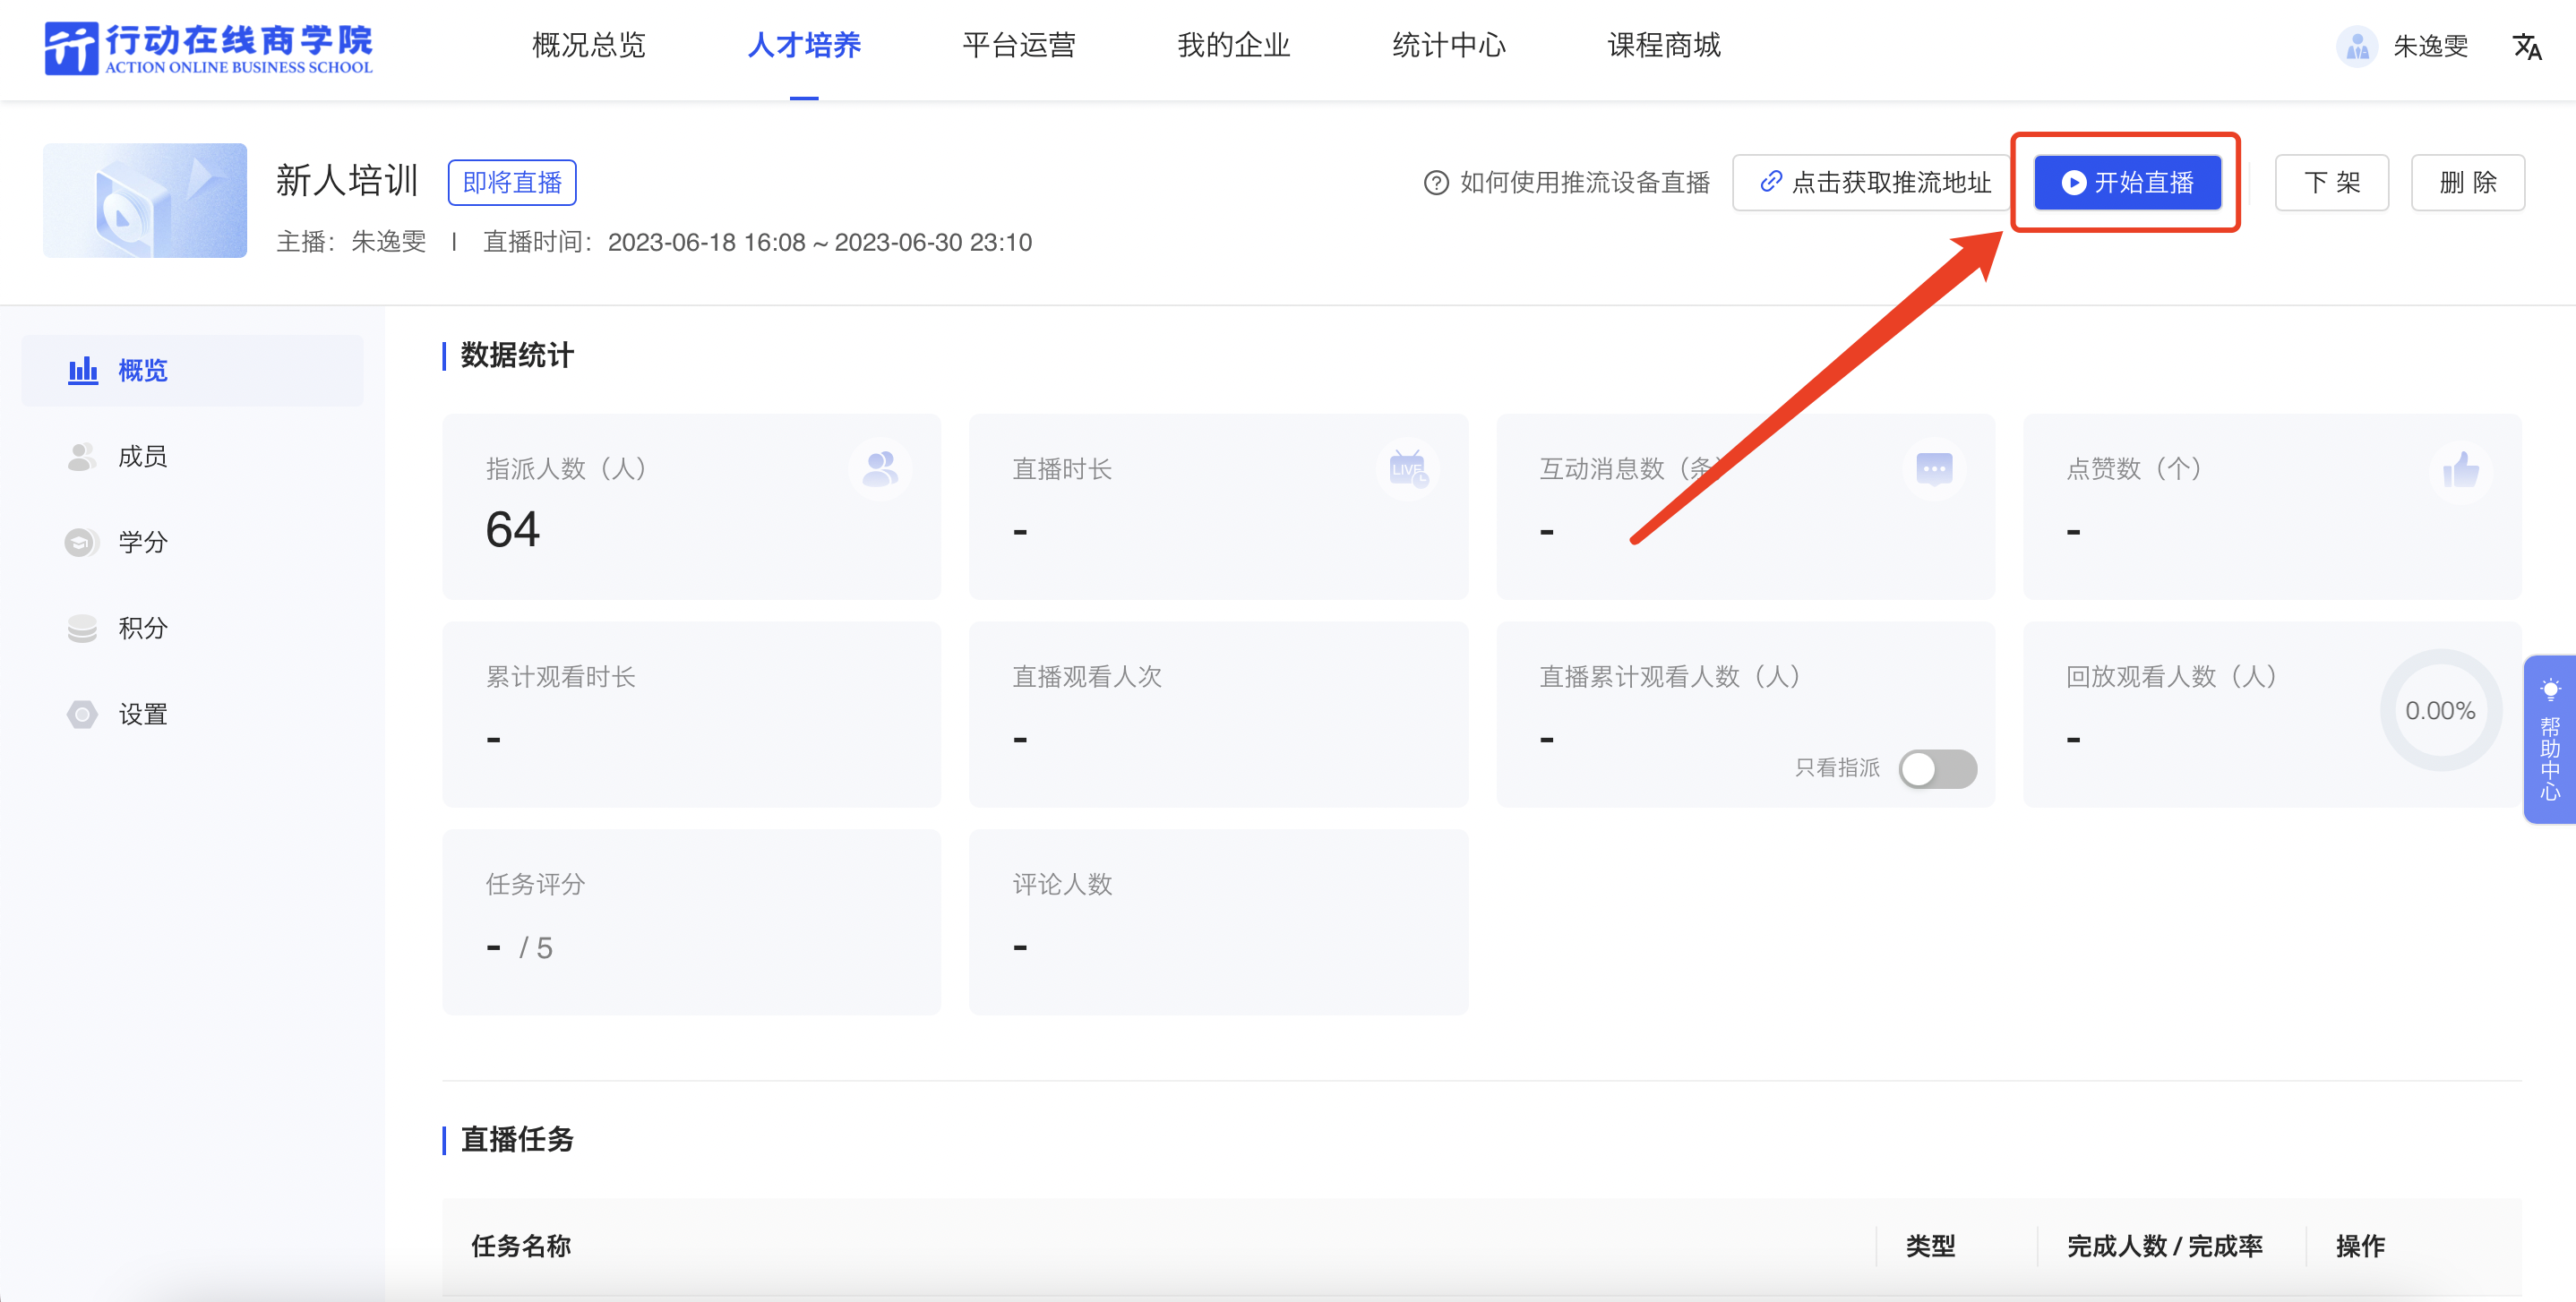2576x1302 pixels.
Task: Click the 互动消息数 chat bubble icon
Action: coord(1933,469)
